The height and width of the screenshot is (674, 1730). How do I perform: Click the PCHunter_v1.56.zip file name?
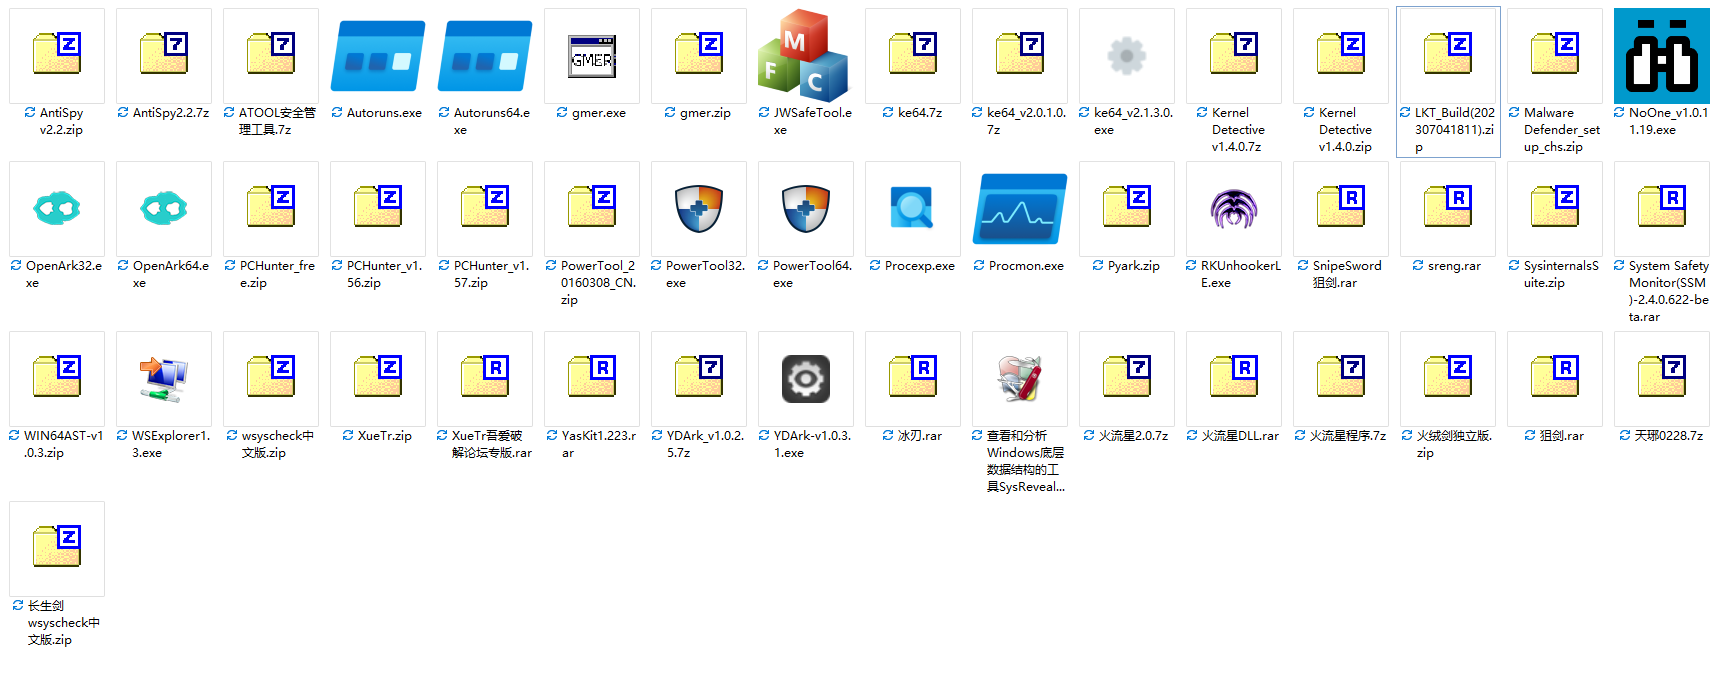pos(384,274)
